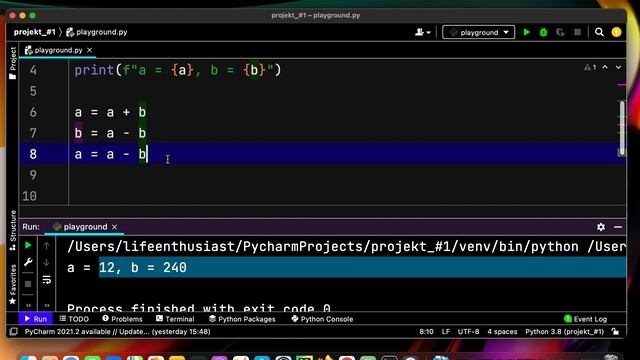Viewport: 640px width, 360px height.
Task: Rerun playground from Run panel play icon
Action: [28, 245]
